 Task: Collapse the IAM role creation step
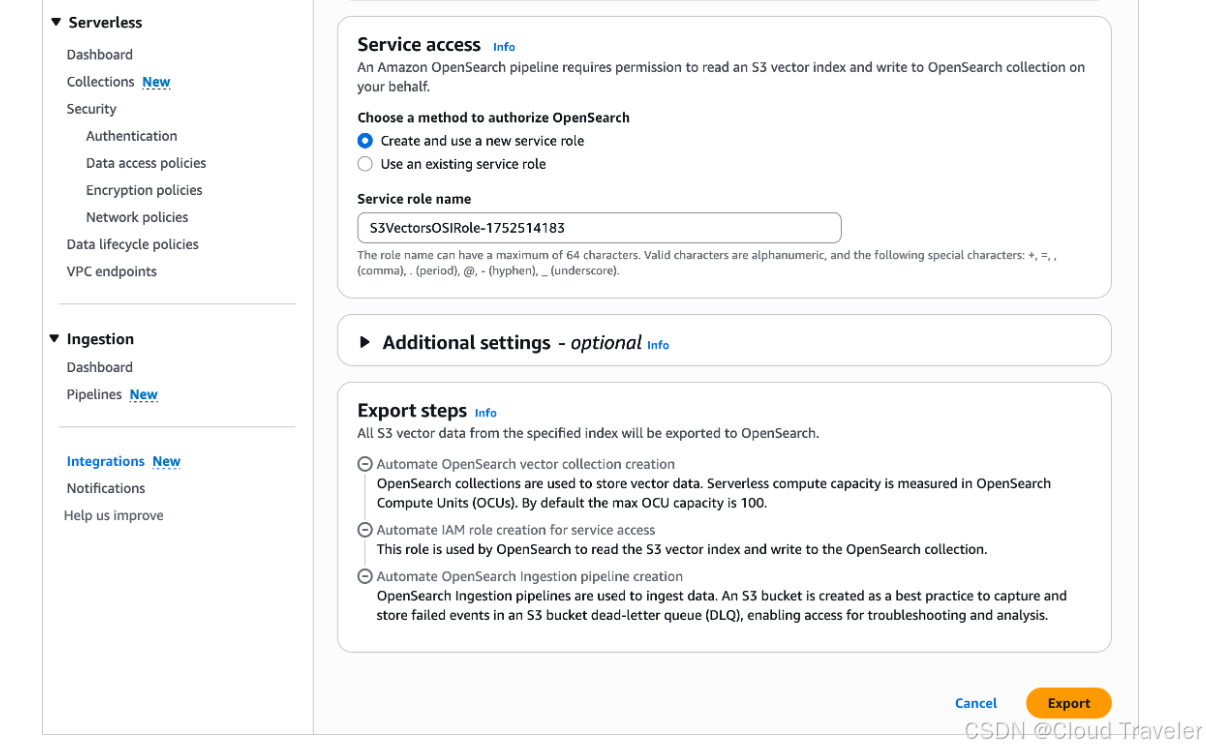point(365,530)
